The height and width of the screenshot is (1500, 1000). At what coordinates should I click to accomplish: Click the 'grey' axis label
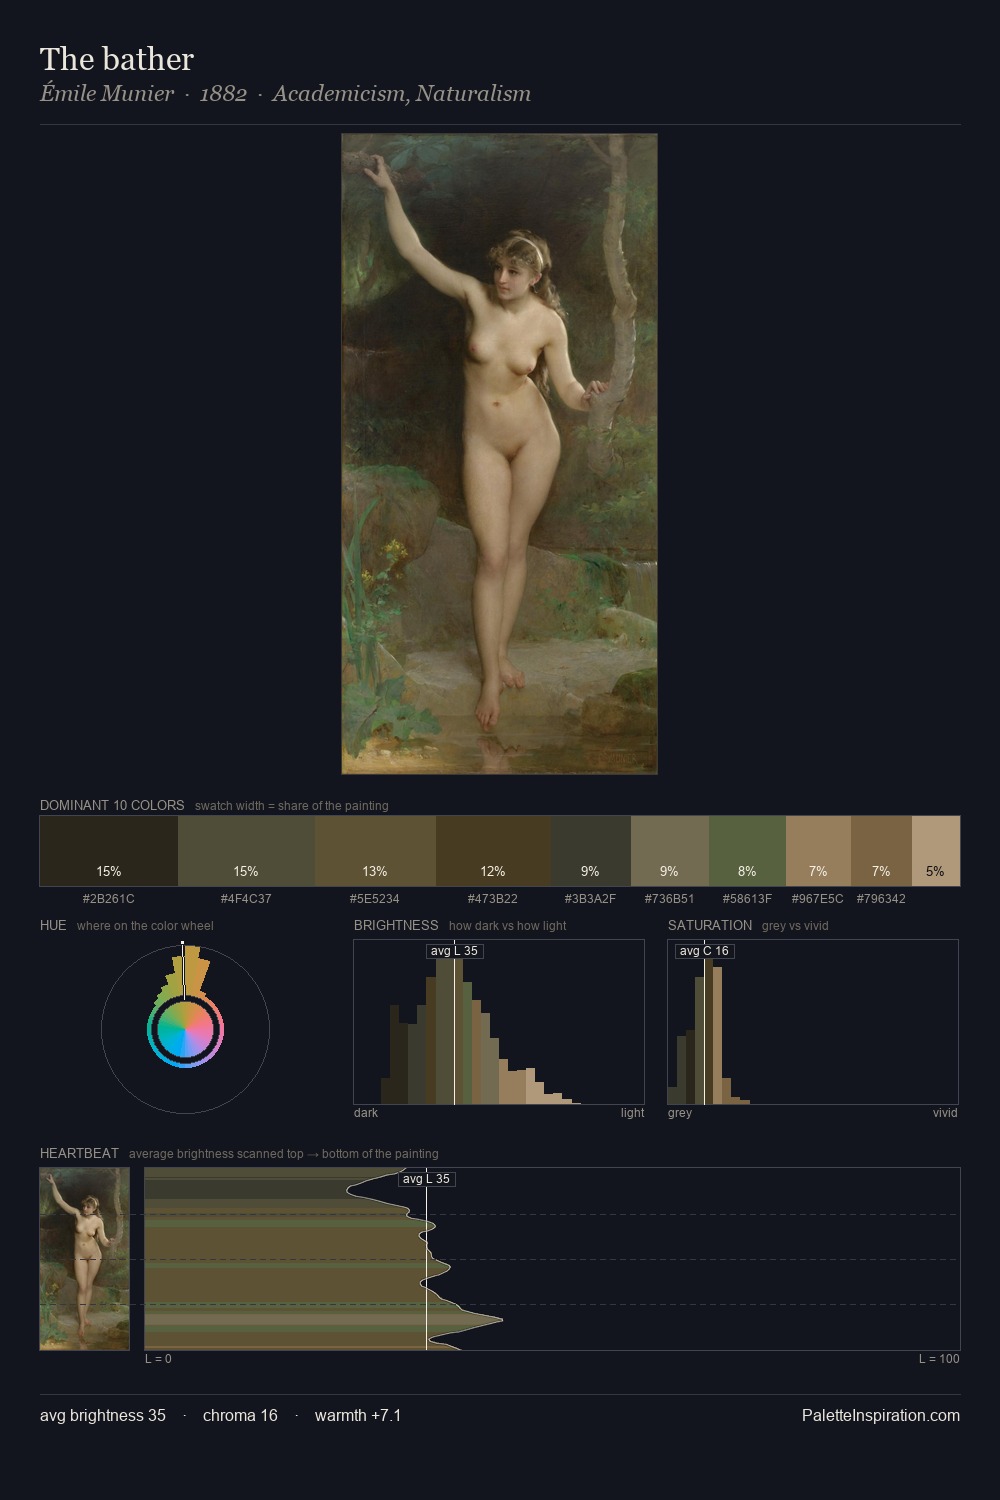[680, 1113]
